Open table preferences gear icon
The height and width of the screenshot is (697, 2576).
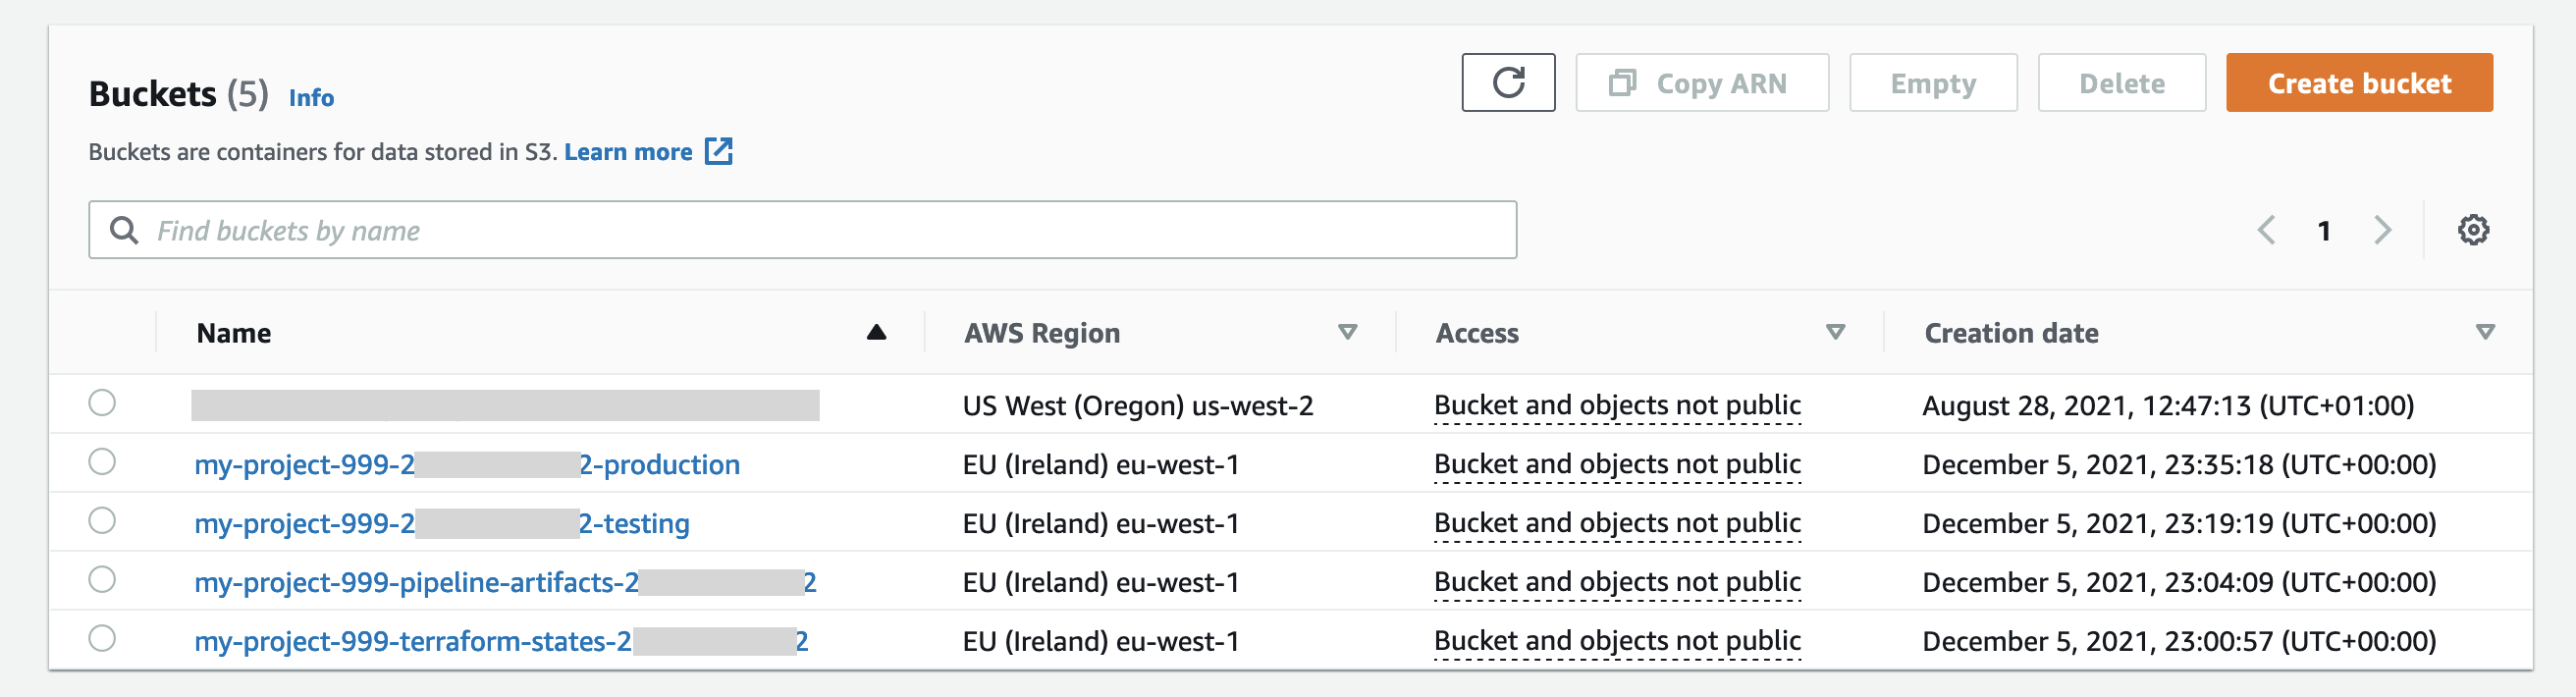coord(2472,230)
